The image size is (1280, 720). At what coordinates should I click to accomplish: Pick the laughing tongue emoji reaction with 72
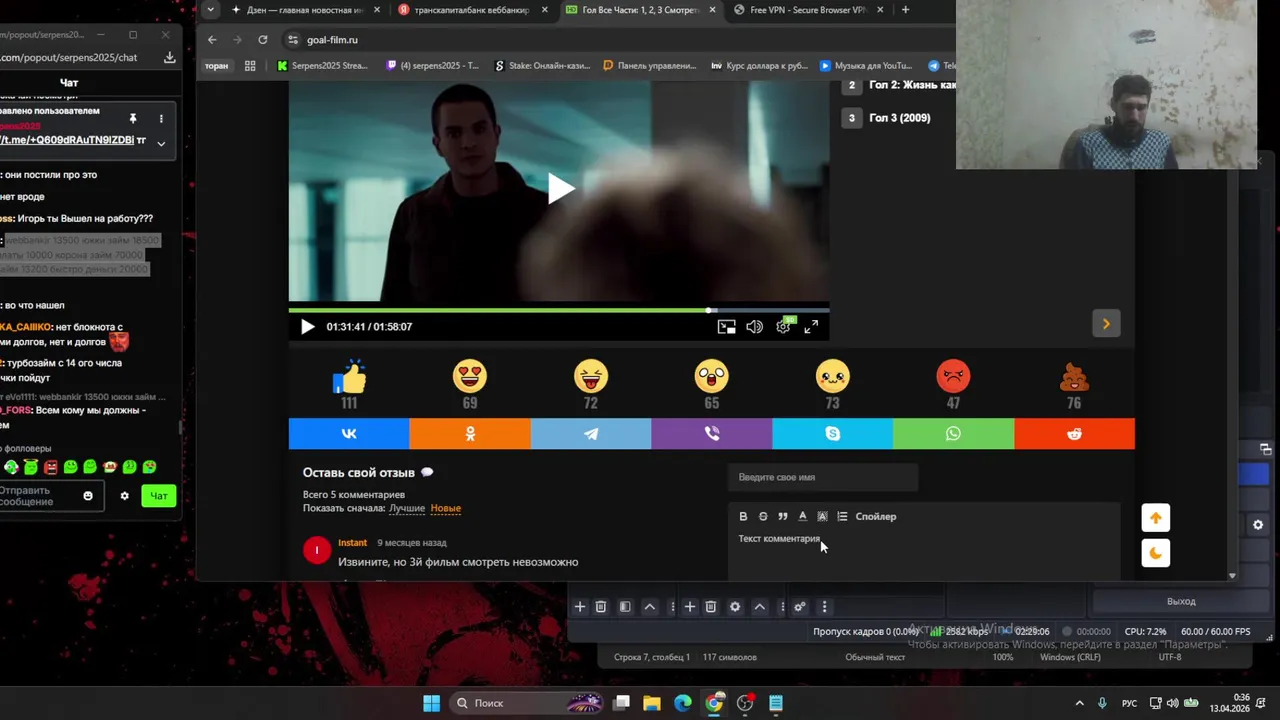click(591, 376)
